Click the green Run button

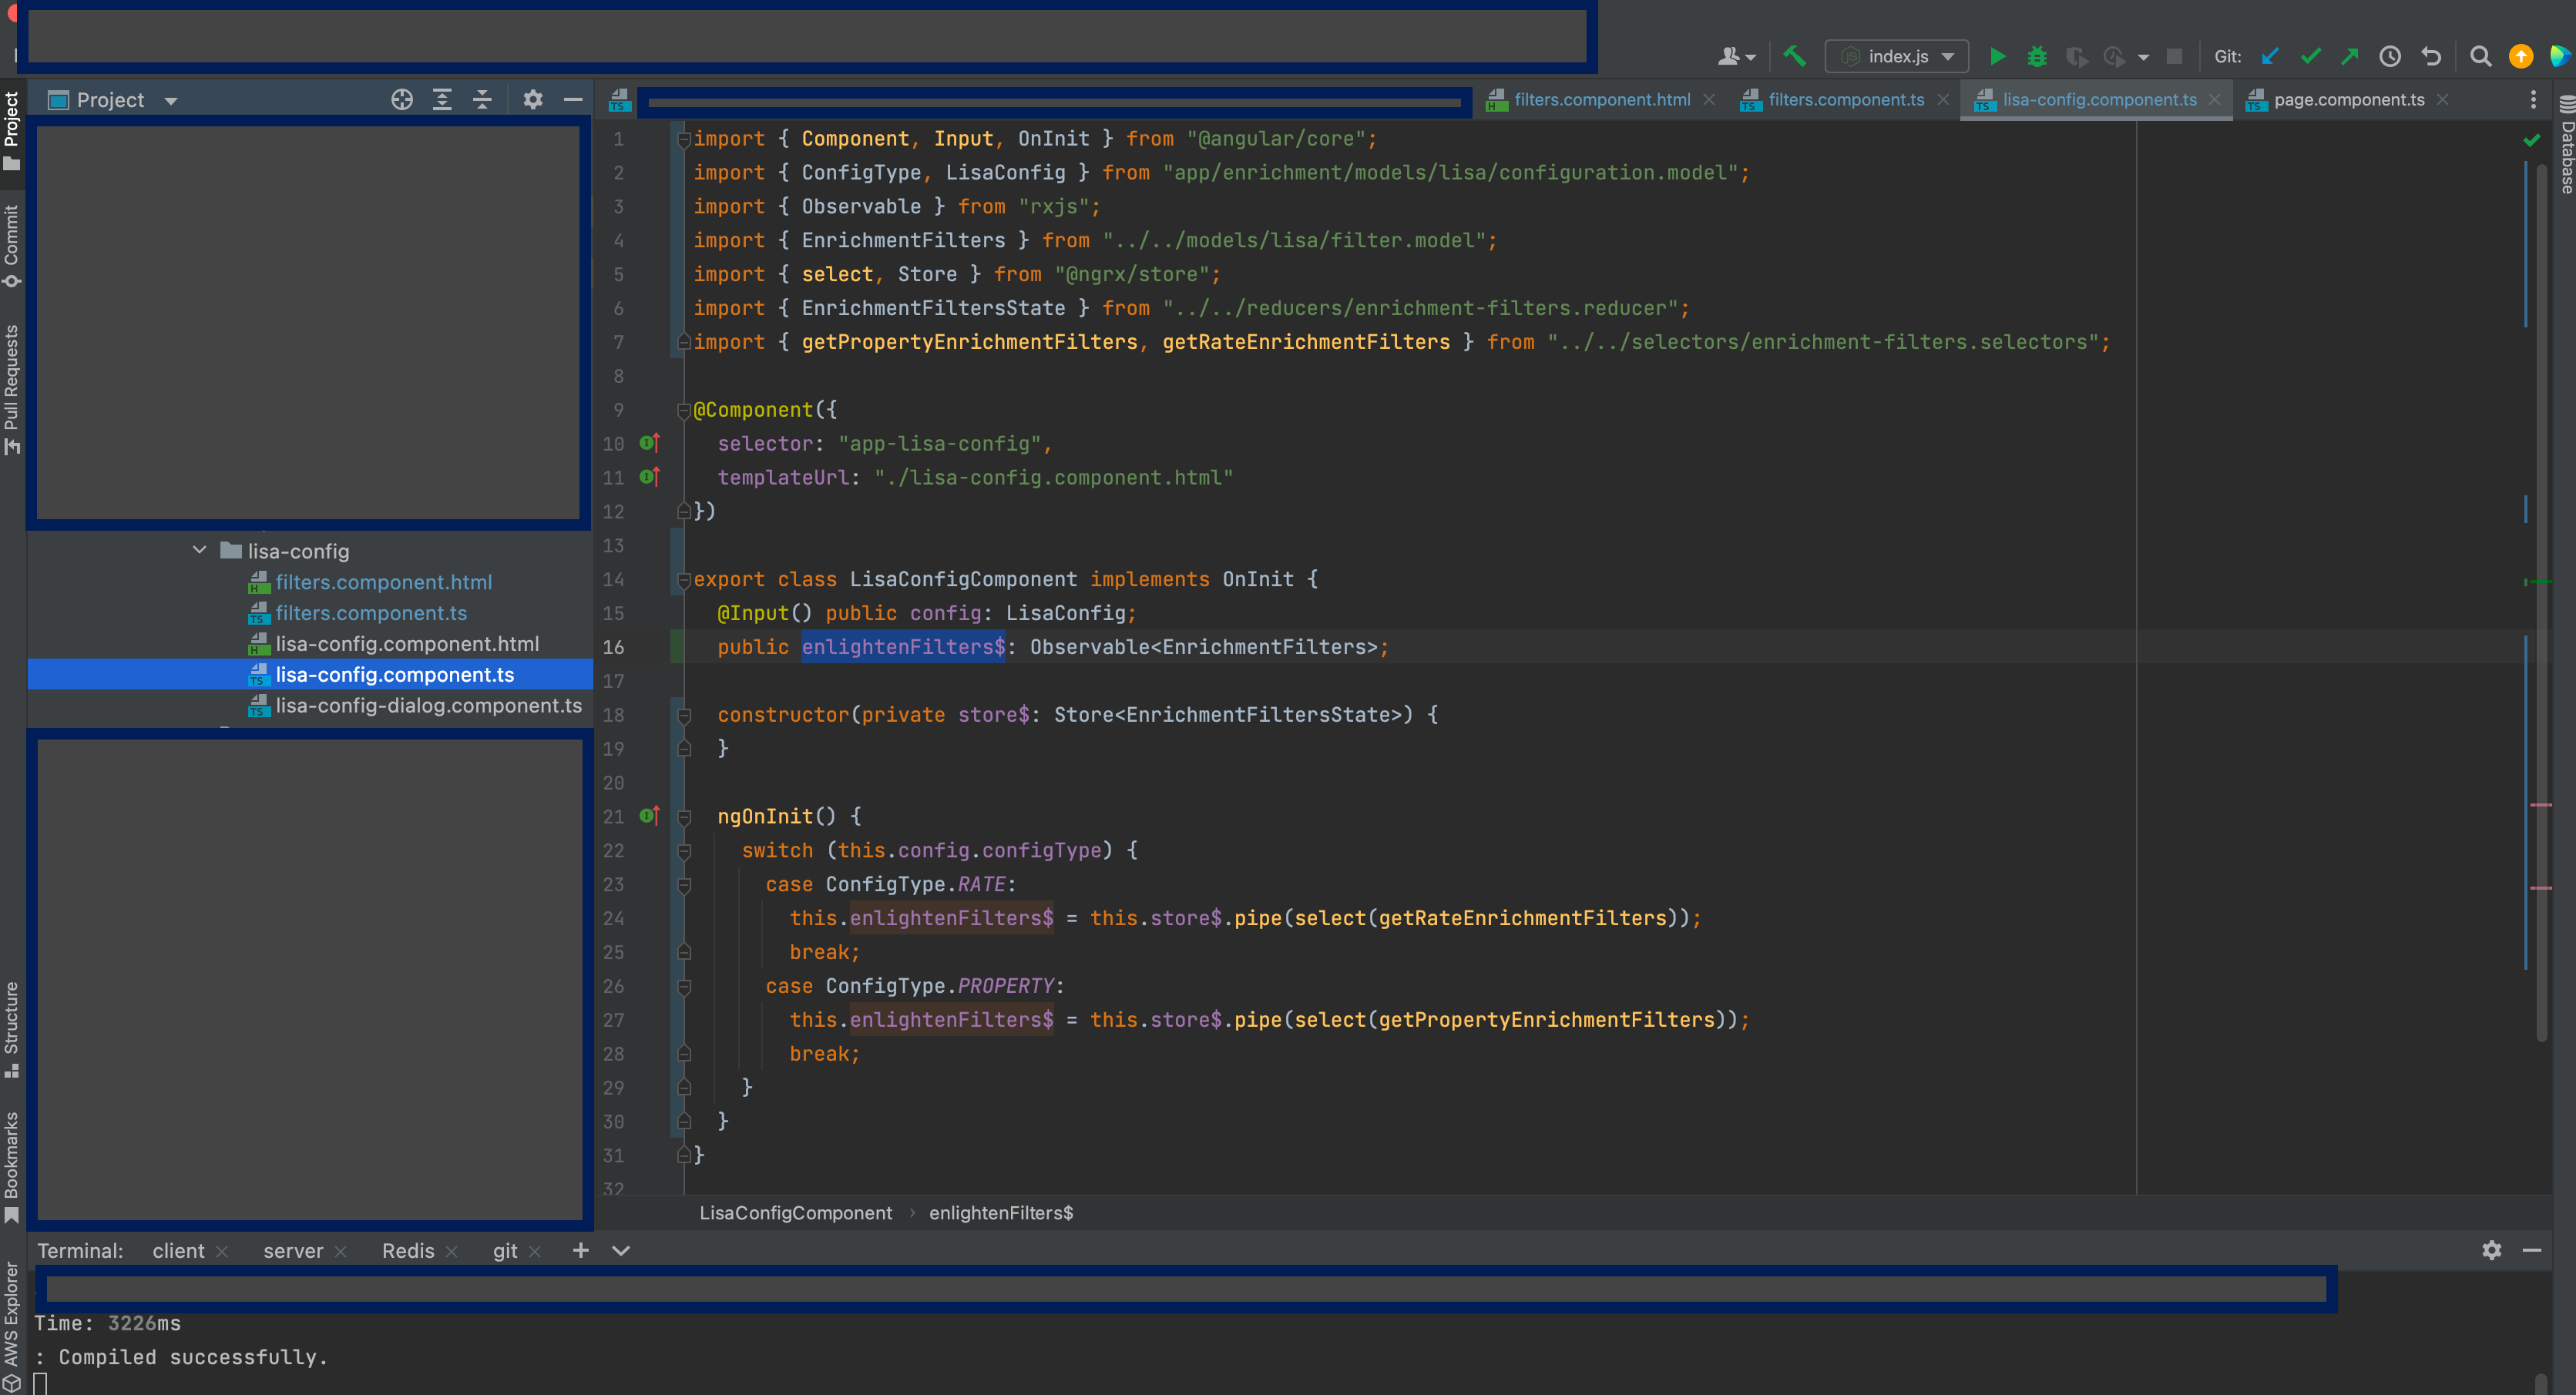1997,57
